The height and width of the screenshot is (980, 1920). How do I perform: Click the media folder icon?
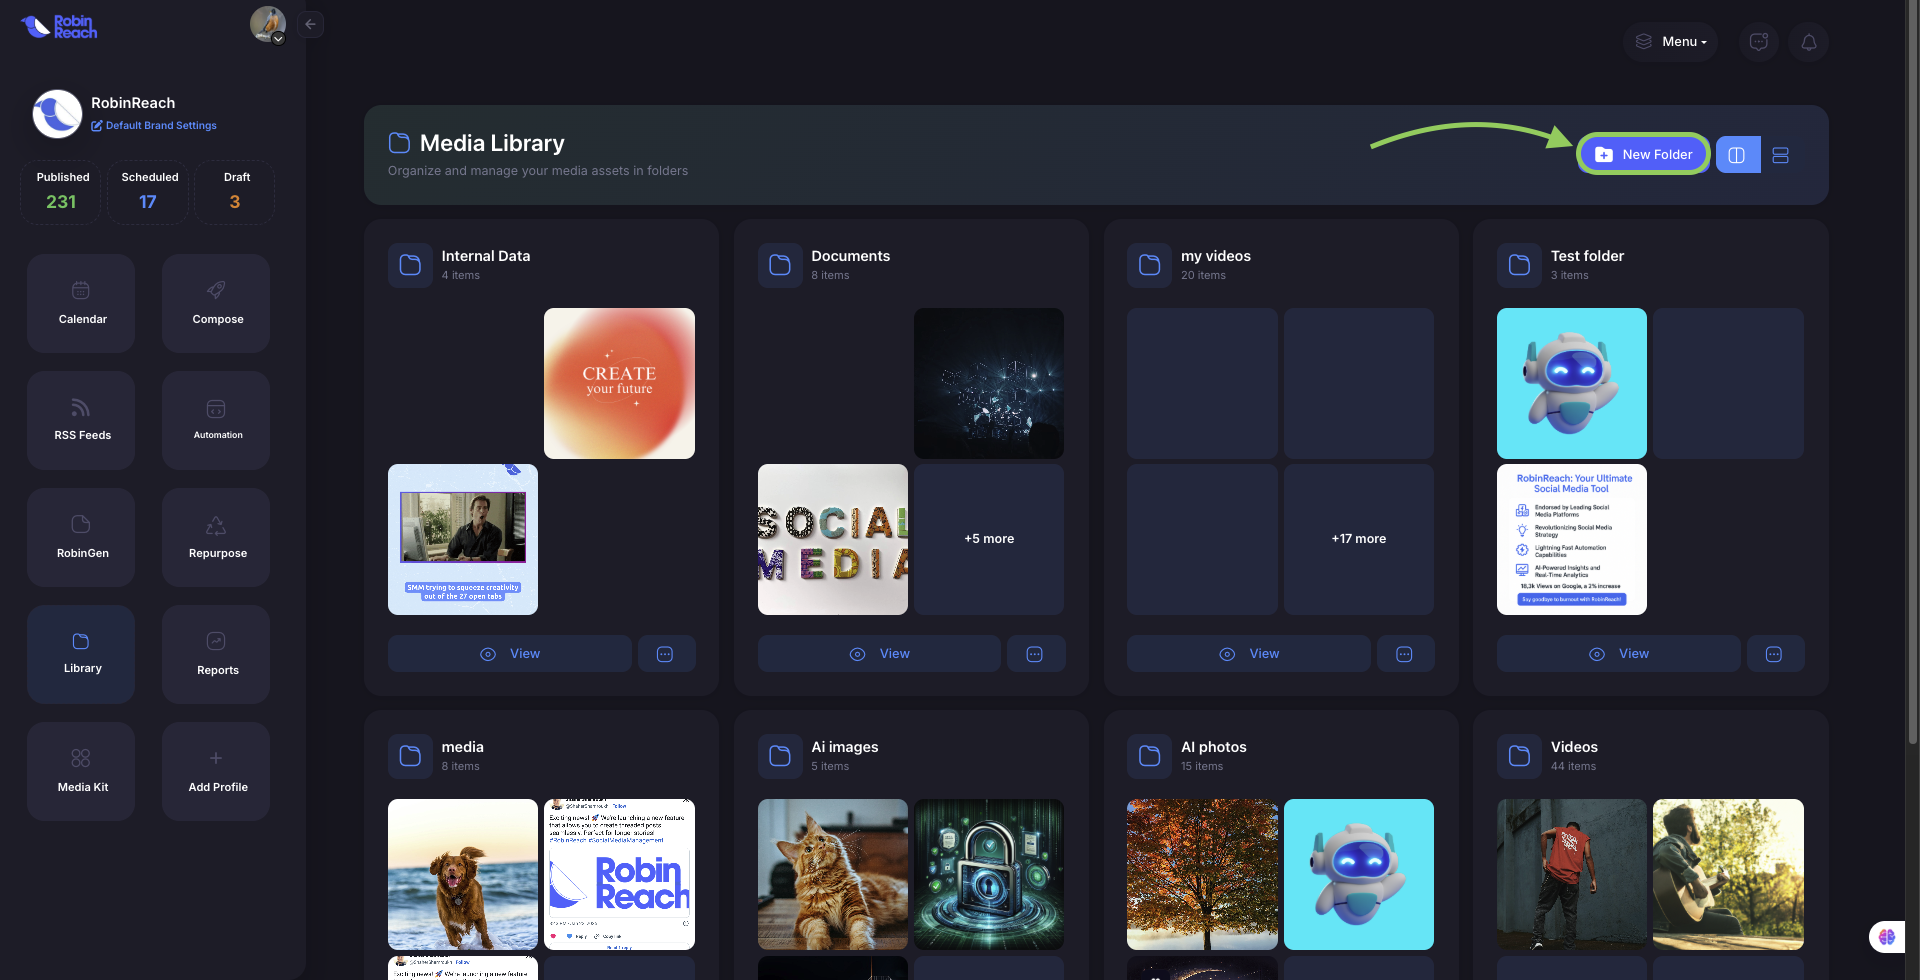pos(410,756)
